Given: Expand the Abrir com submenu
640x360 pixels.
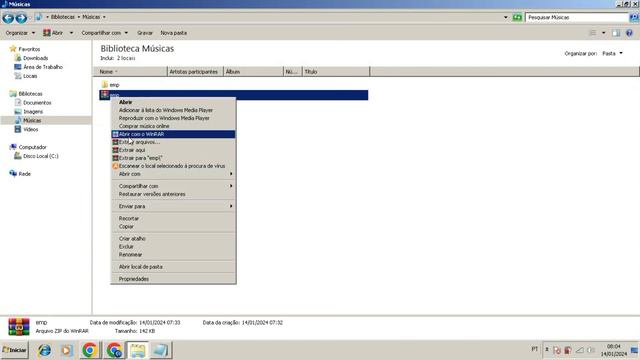Looking at the screenshot, I should click(173, 174).
